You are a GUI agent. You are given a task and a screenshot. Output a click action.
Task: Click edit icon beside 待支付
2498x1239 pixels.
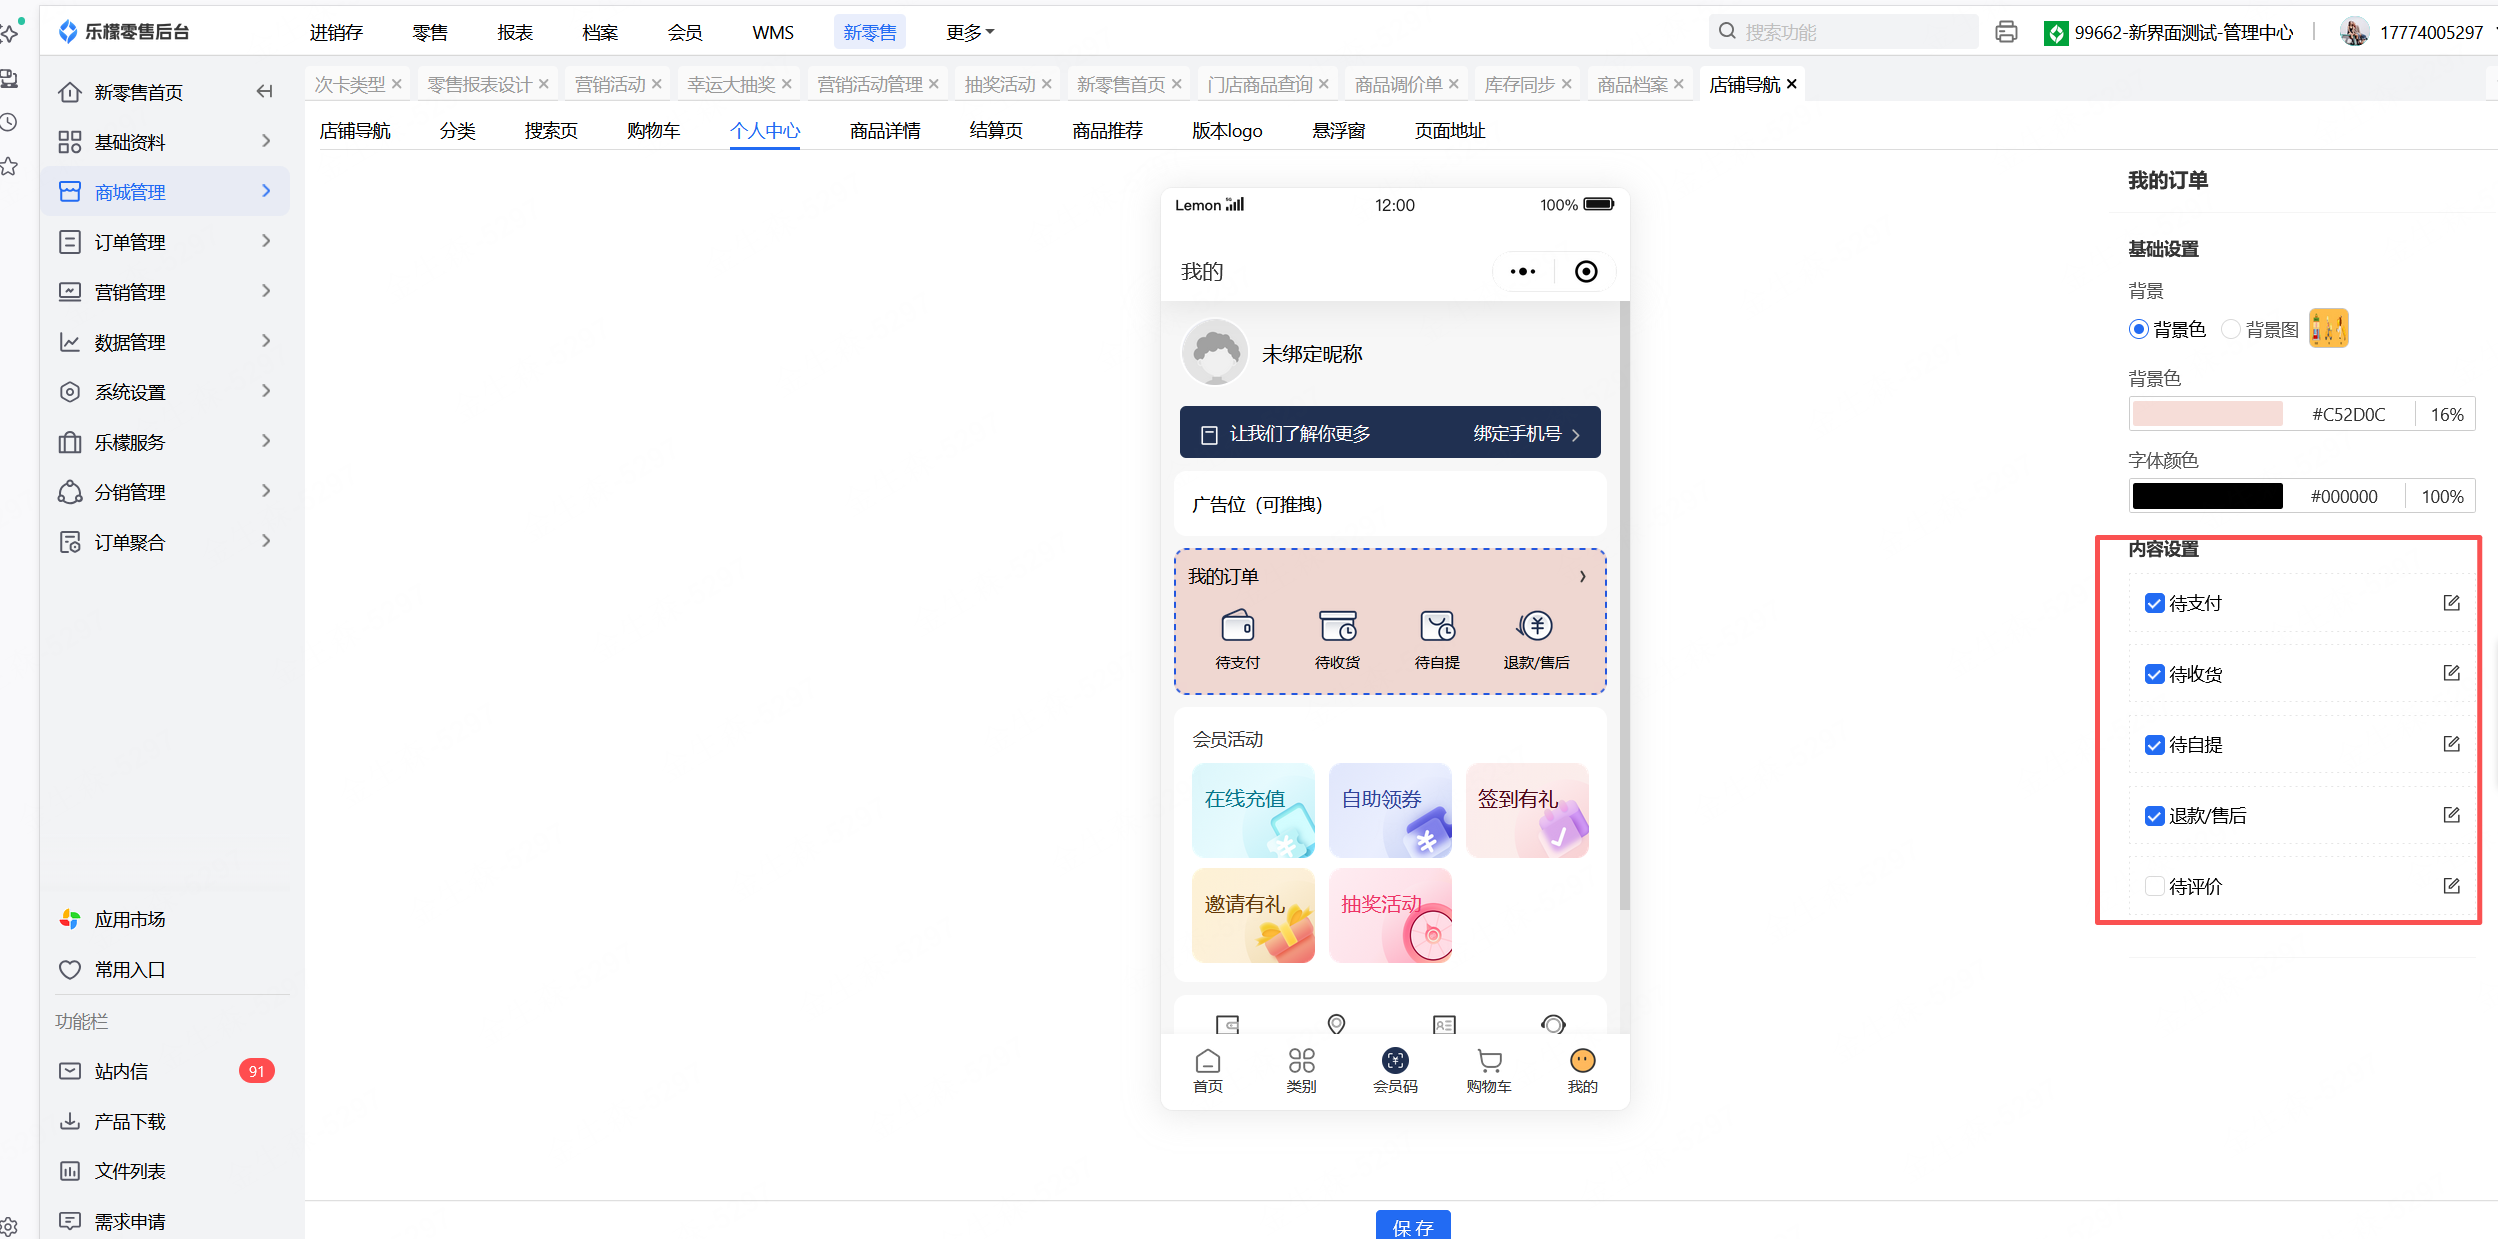pos(2450,603)
